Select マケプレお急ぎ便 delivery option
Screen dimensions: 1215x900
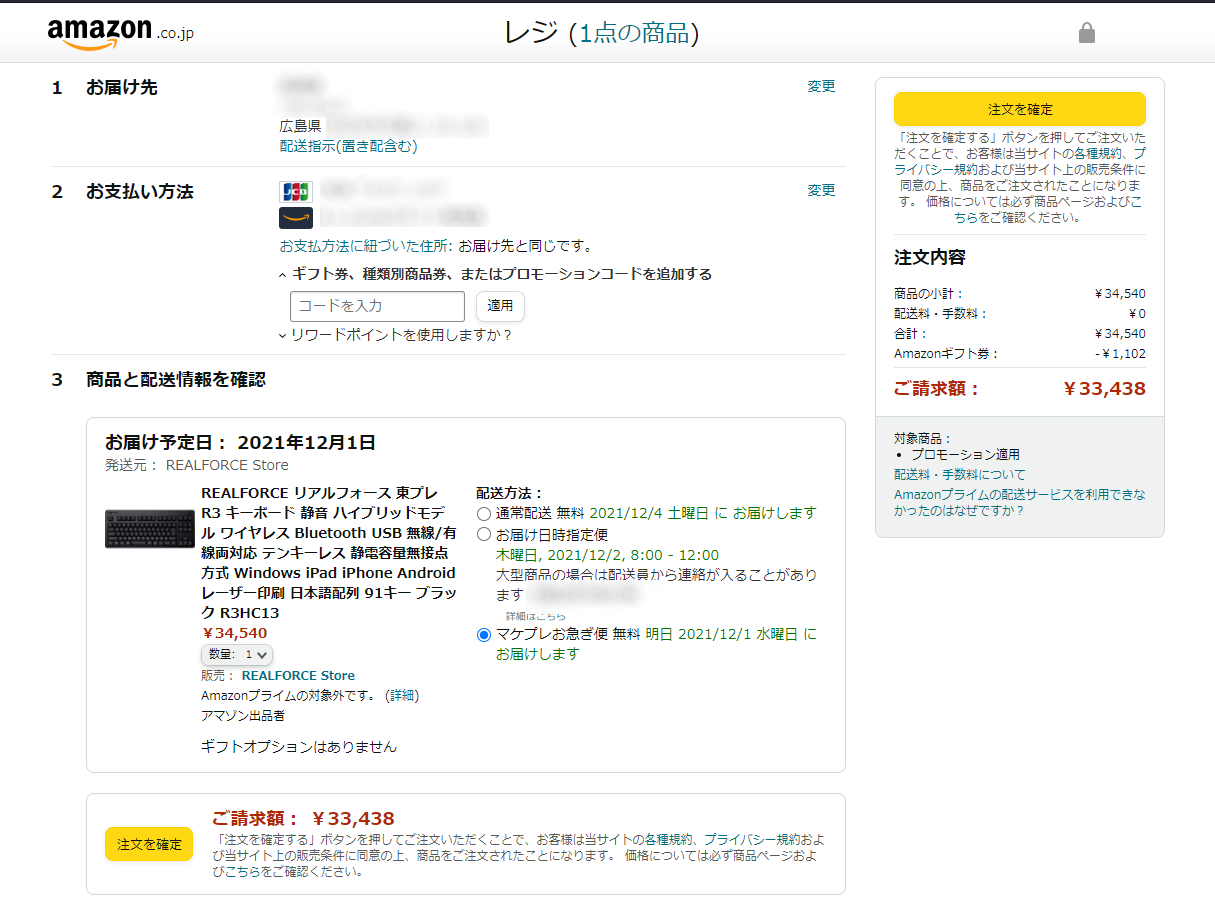click(x=484, y=634)
